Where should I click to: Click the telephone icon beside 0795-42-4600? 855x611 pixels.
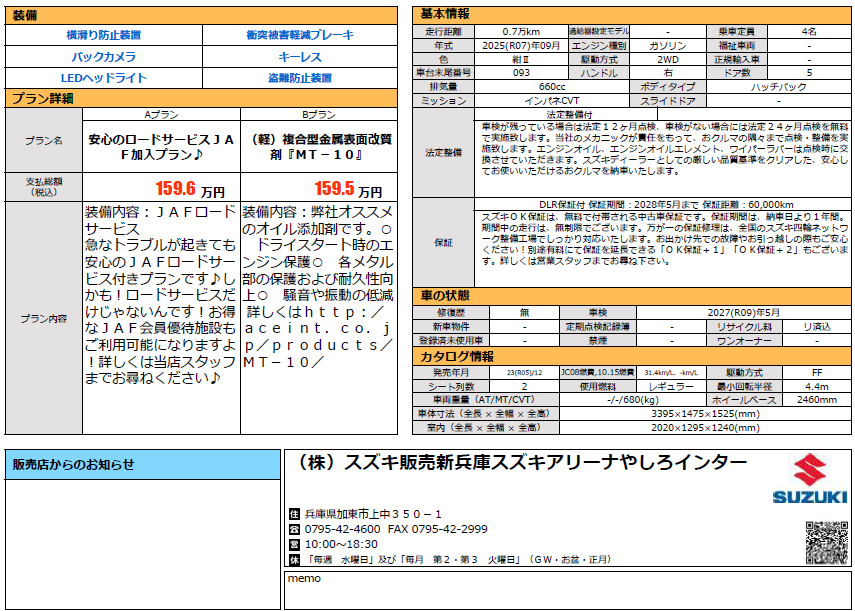[294, 529]
